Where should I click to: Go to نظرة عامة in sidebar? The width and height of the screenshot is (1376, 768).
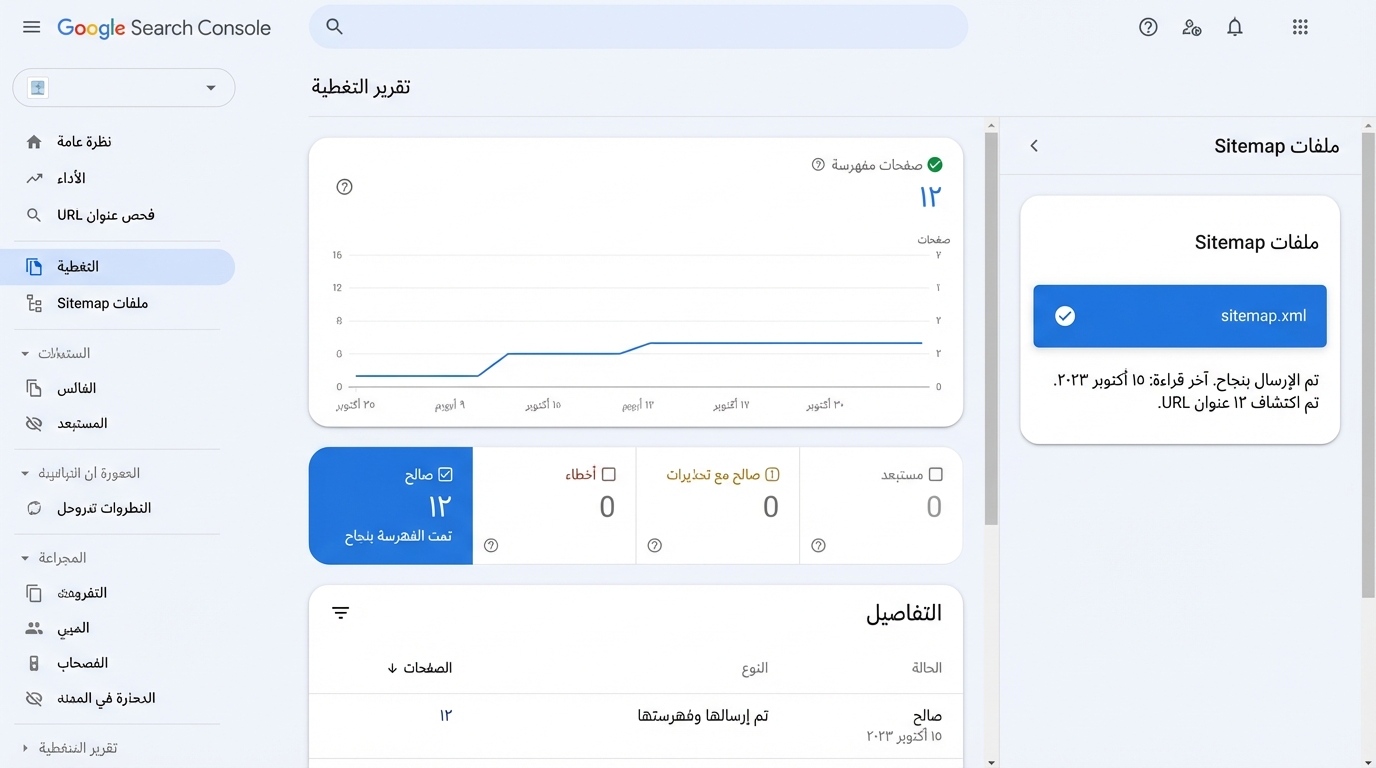point(84,142)
